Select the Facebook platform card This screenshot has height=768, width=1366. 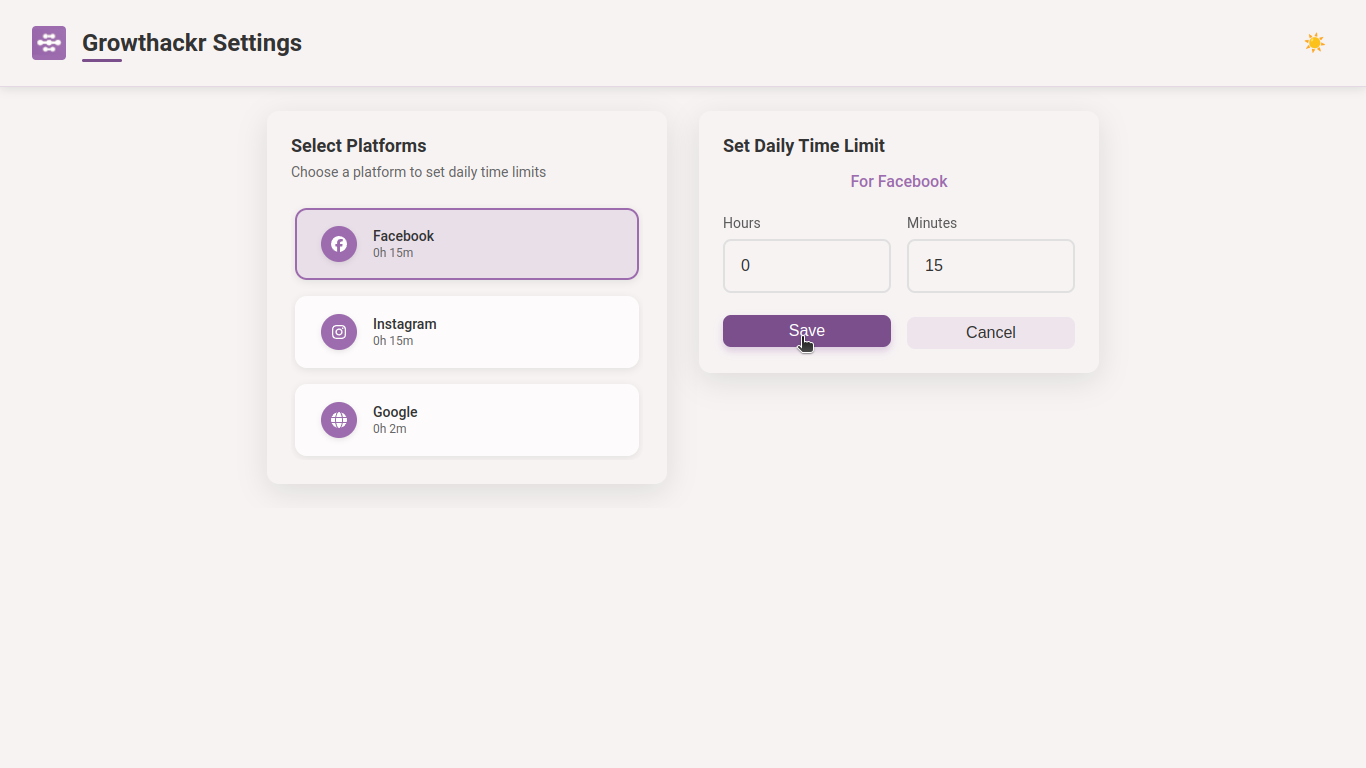[x=466, y=244]
